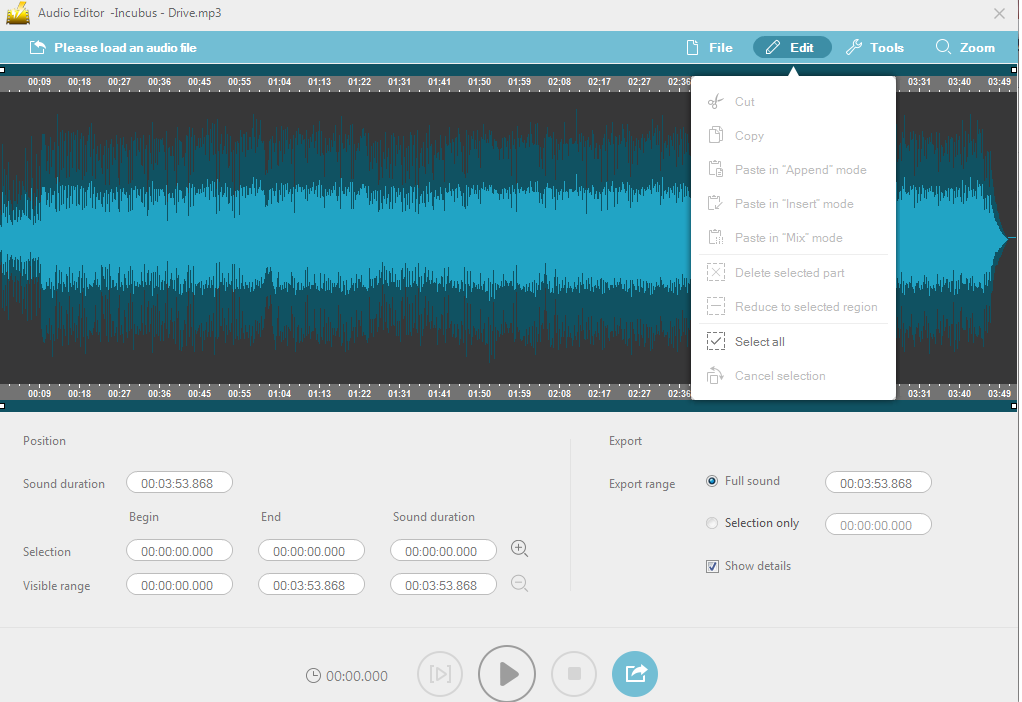Click the play-from-beginning icon
This screenshot has height=702, width=1022.
pos(440,673)
